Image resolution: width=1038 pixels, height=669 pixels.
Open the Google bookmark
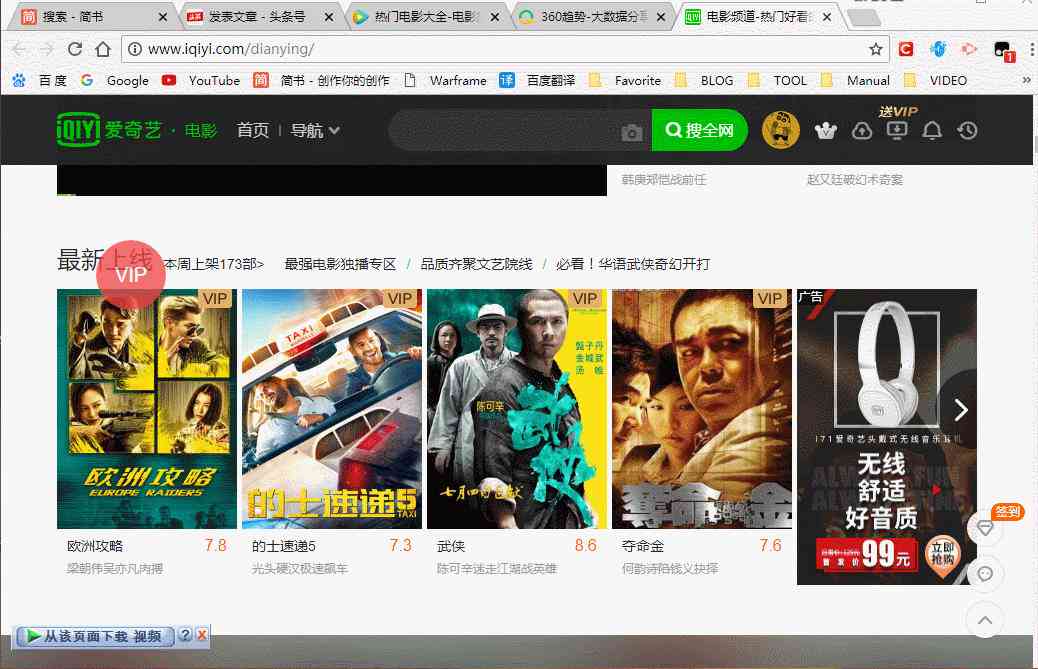(x=115, y=81)
